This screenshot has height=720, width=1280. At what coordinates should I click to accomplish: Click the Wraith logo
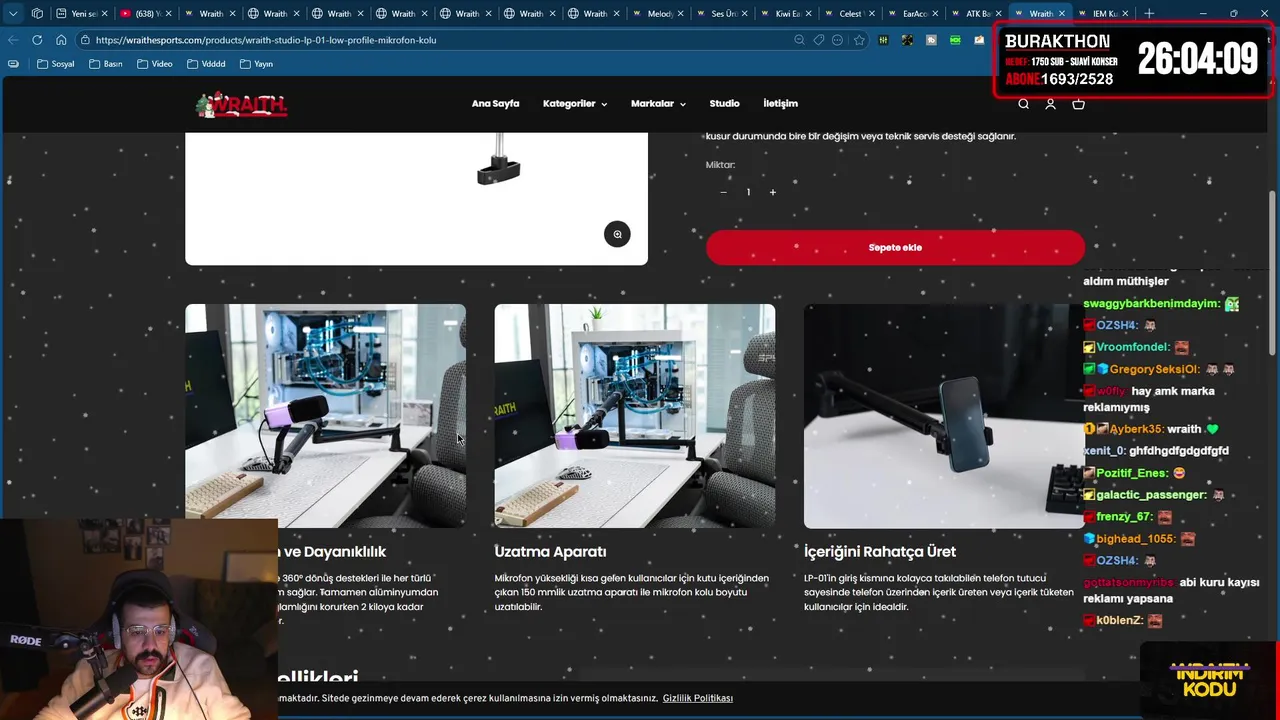coord(241,104)
